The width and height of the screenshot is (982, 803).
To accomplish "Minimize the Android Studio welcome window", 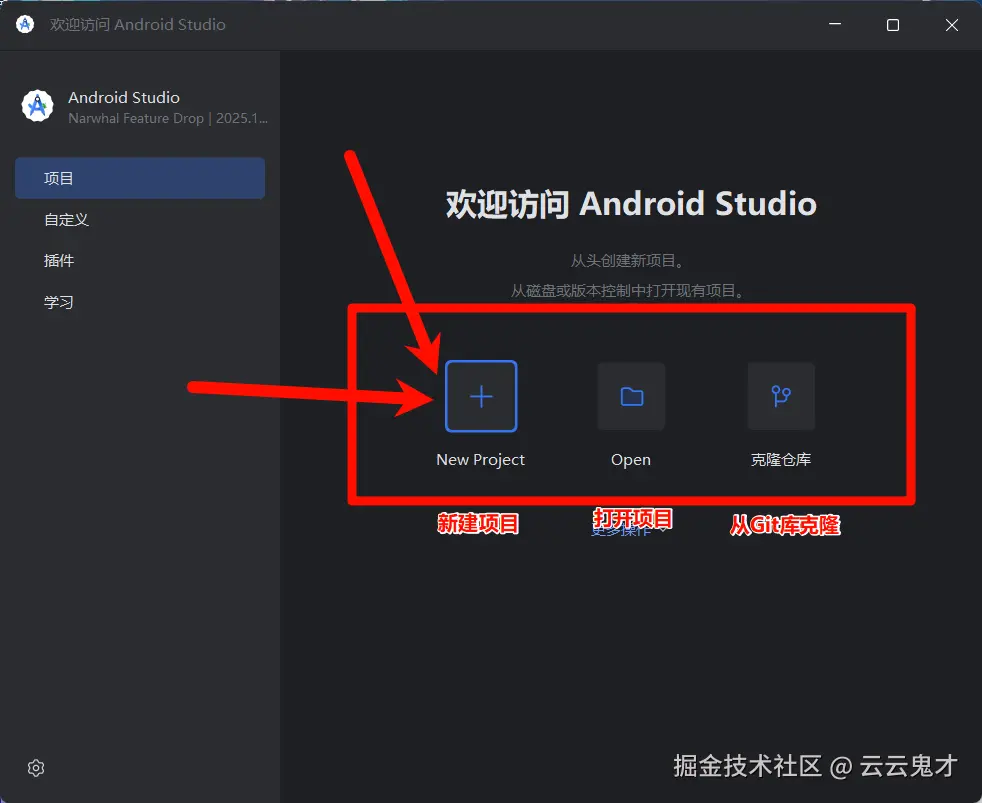I will [835, 24].
